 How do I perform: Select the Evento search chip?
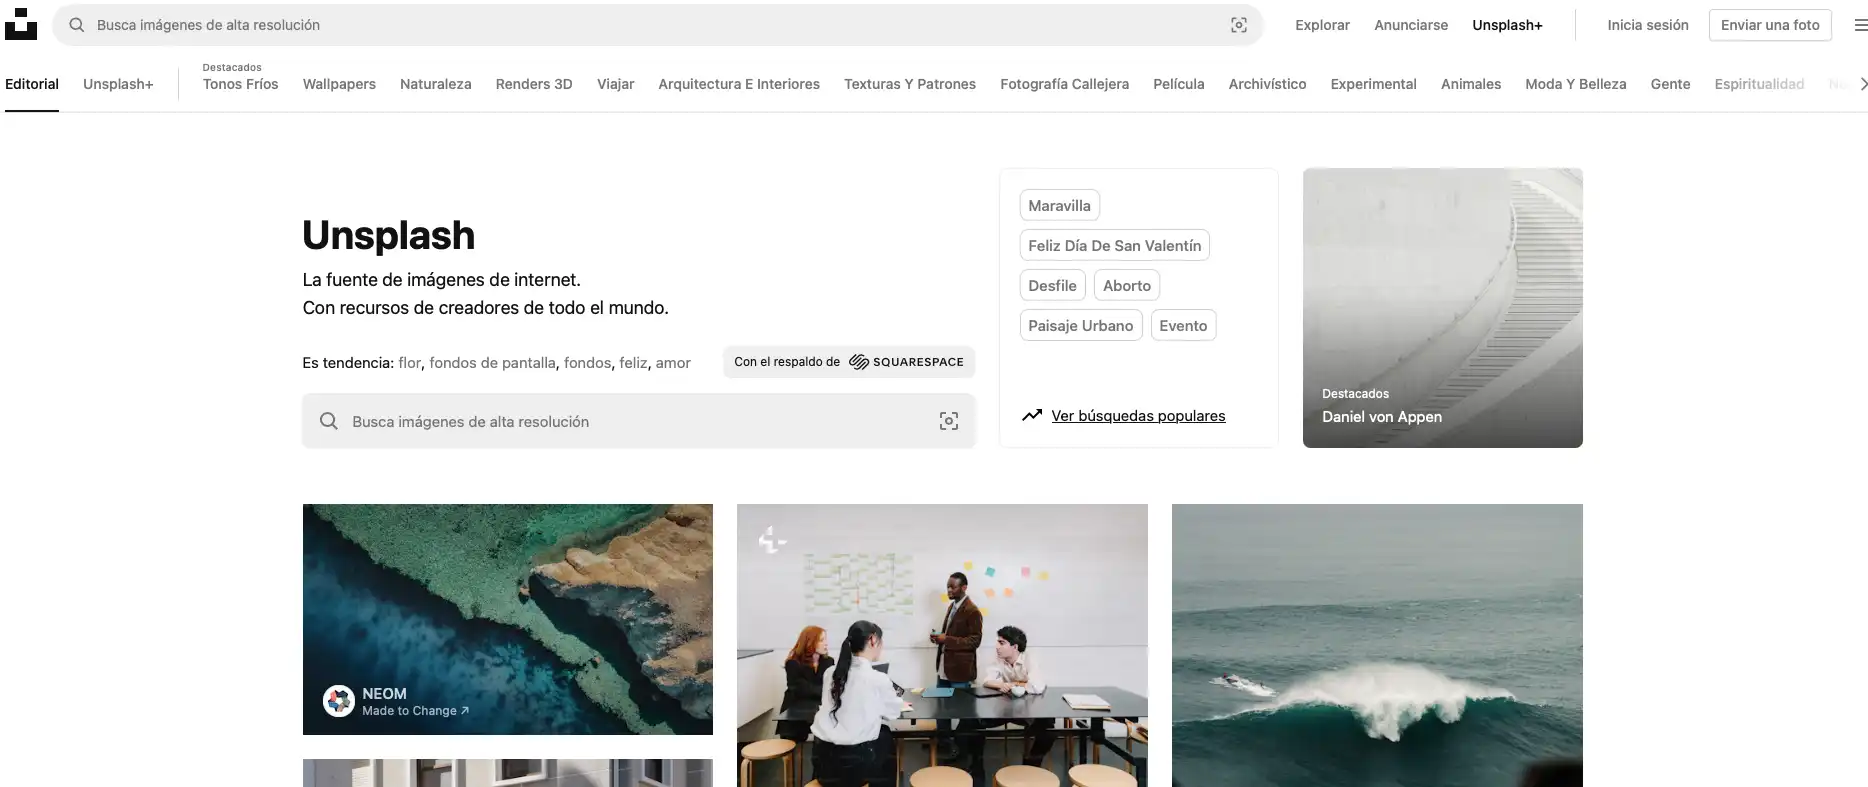coord(1183,325)
